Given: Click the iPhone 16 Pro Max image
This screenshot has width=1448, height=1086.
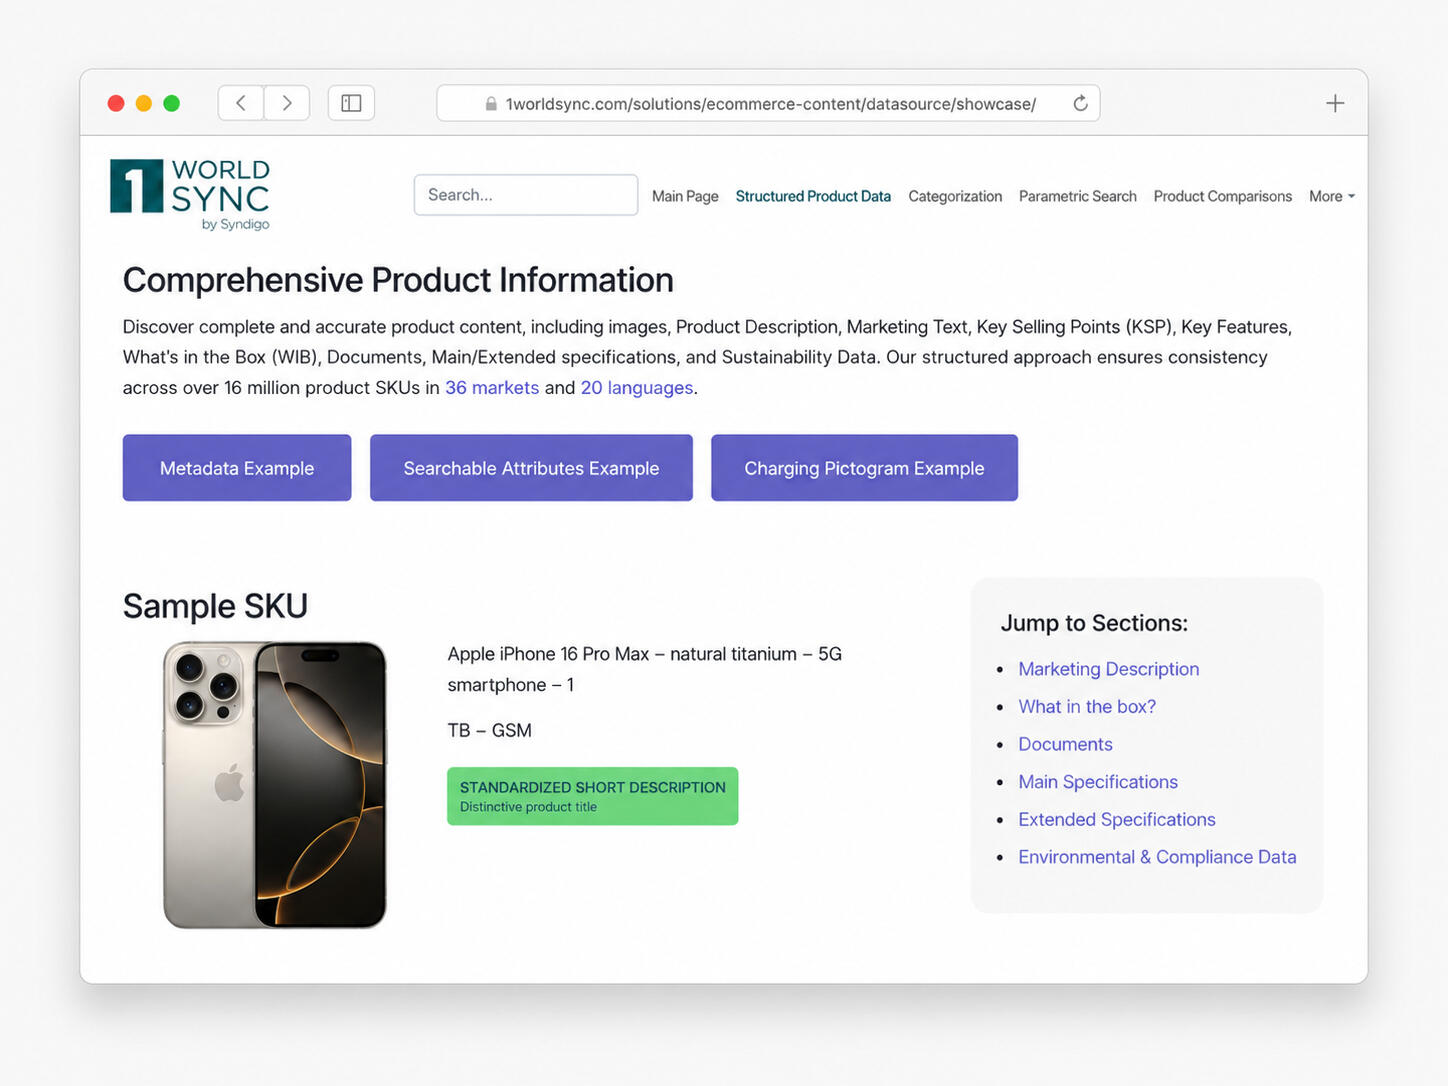Looking at the screenshot, I should (x=275, y=785).
